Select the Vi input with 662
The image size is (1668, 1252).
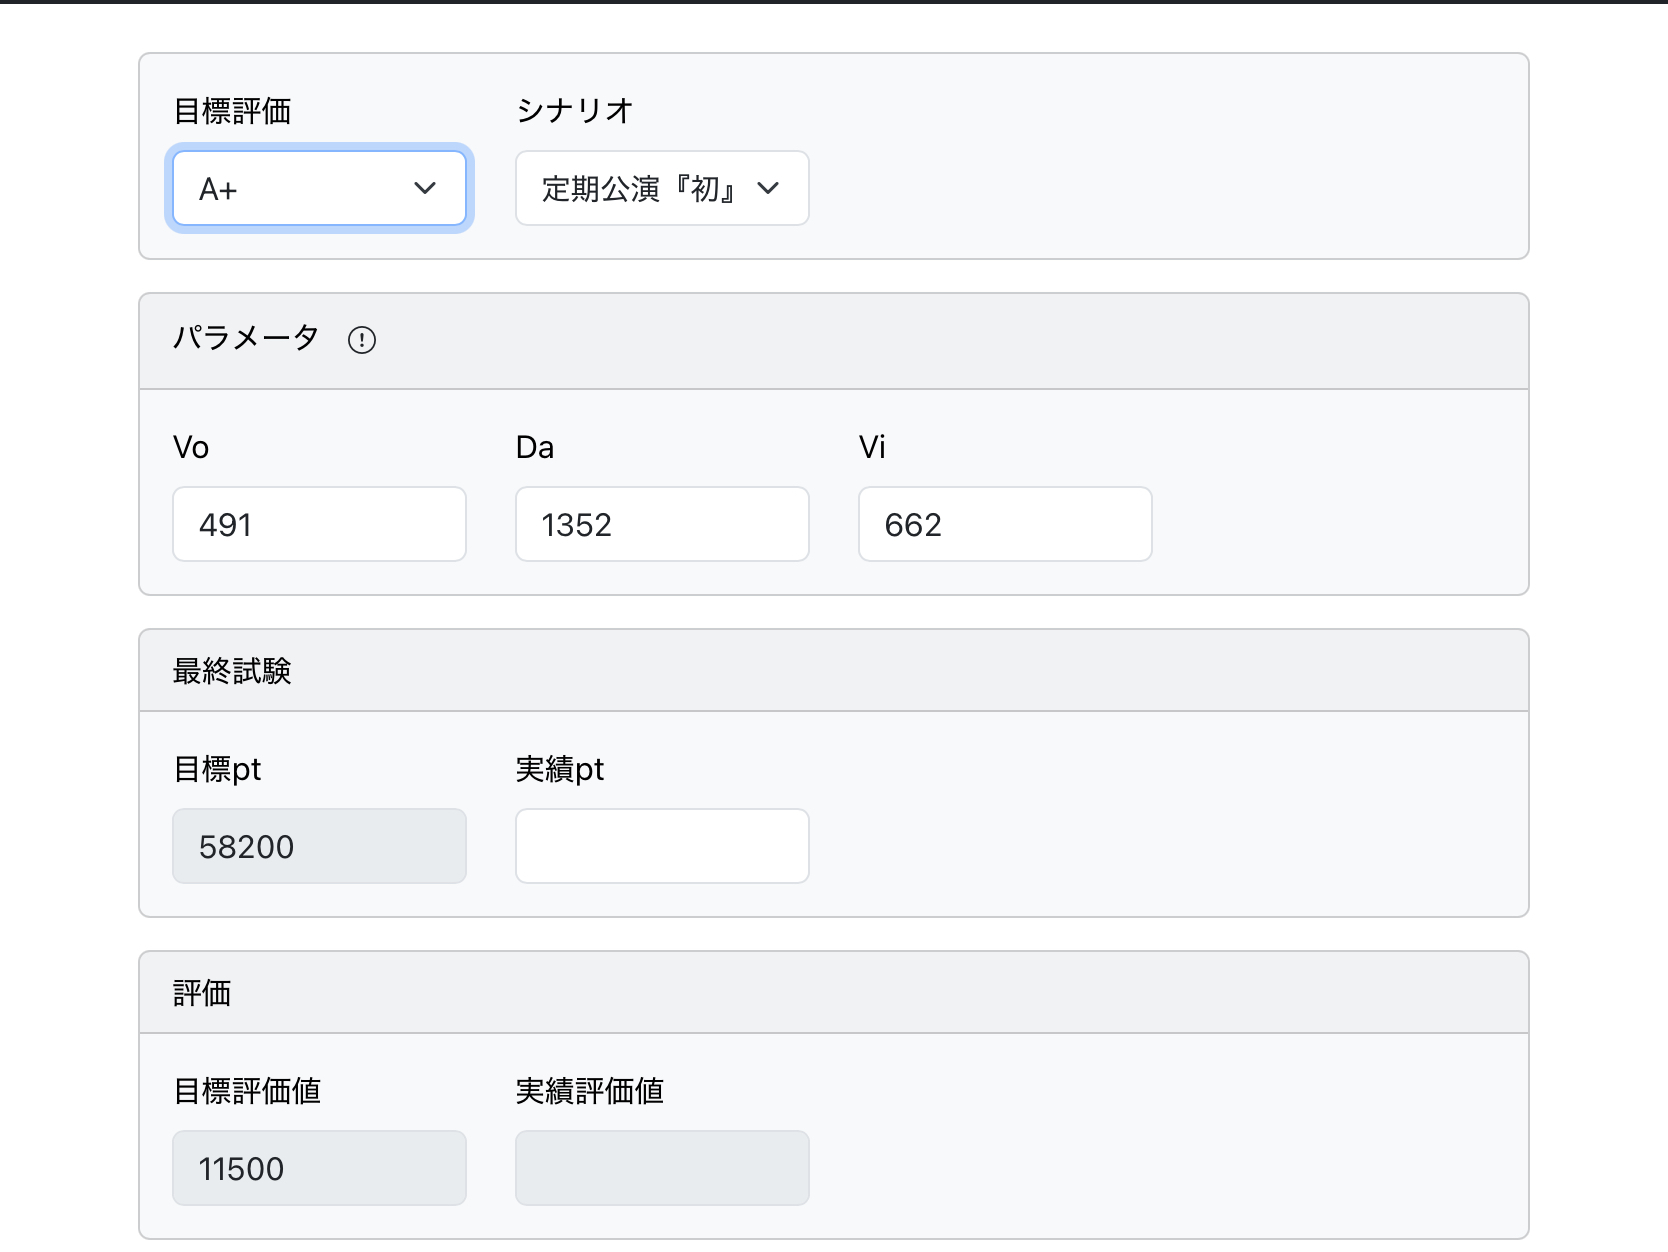(x=1005, y=525)
